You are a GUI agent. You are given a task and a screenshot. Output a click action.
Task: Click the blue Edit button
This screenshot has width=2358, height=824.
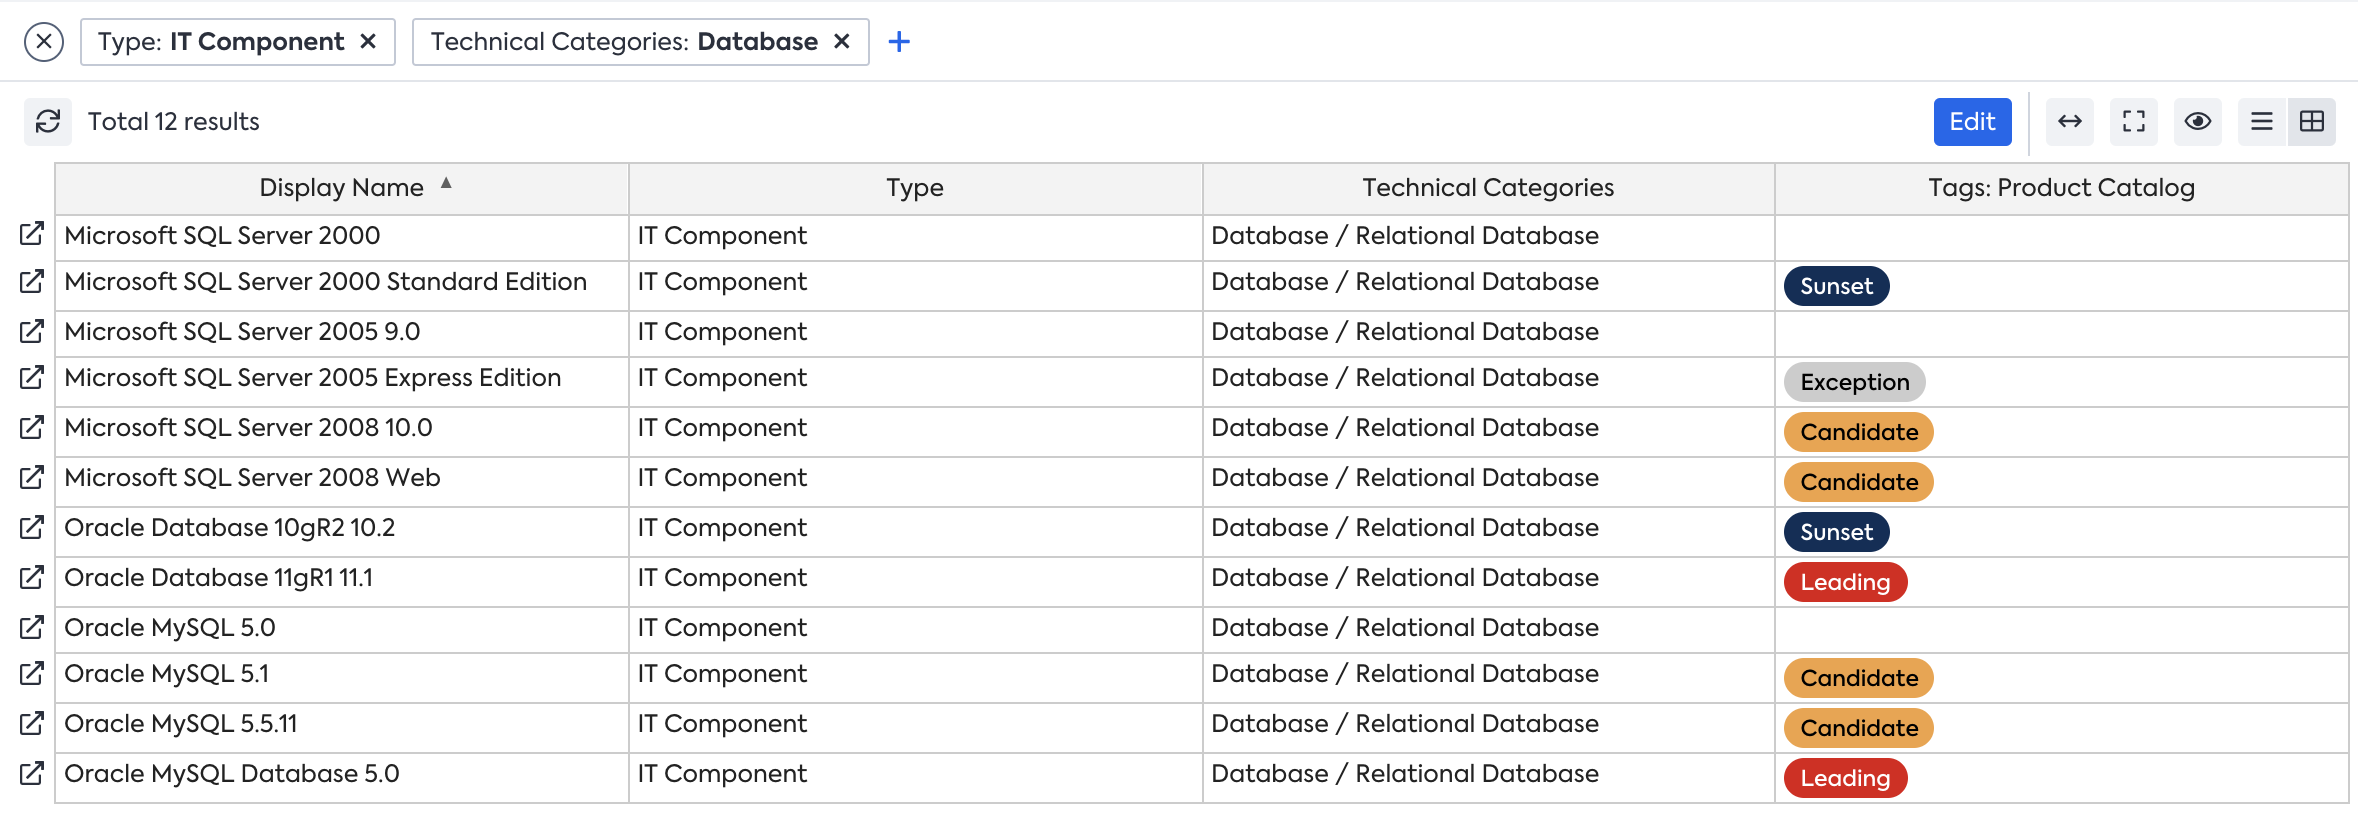tap(1972, 122)
